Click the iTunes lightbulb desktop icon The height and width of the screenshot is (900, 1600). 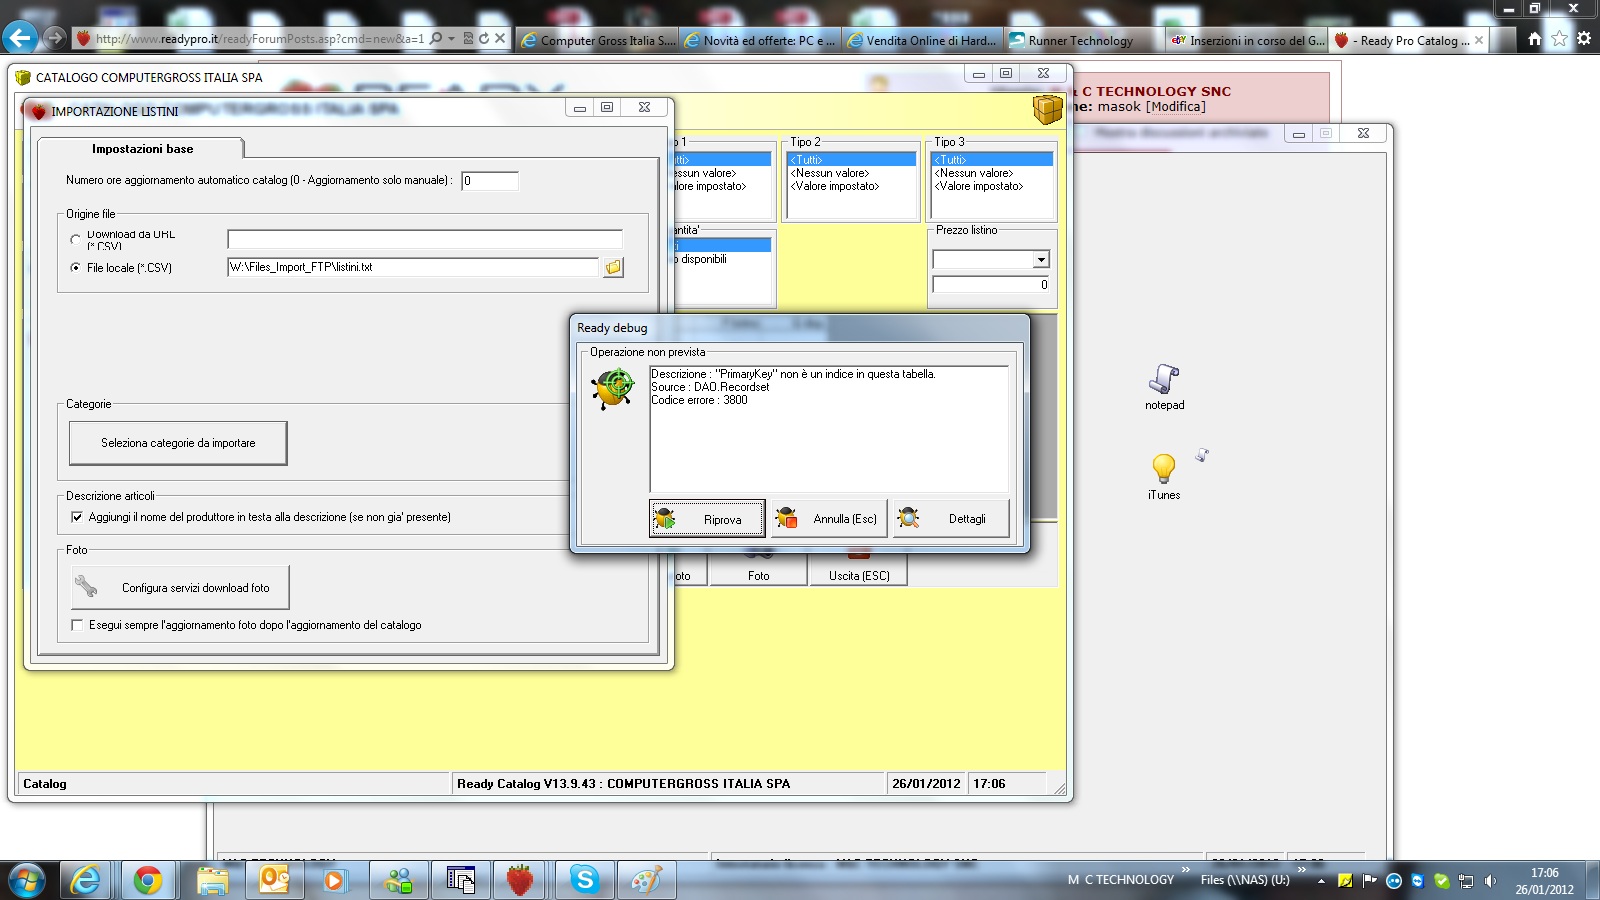1164,477
